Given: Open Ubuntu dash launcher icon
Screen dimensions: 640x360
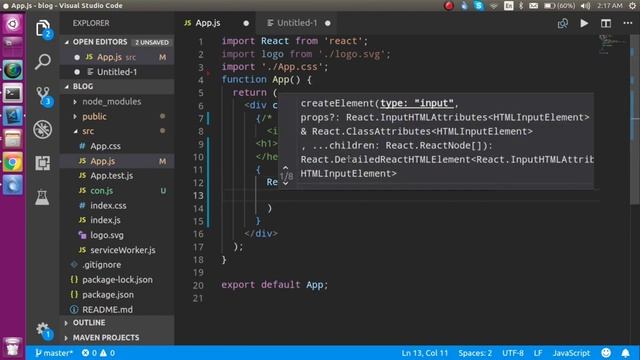Looking at the screenshot, I should coord(13,24).
